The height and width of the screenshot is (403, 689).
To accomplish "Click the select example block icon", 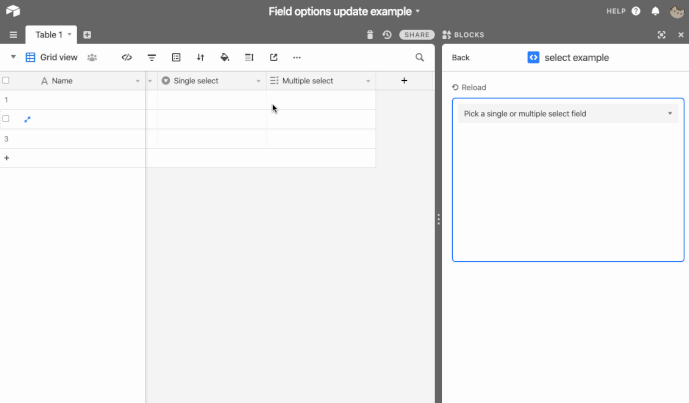I will 533,58.
